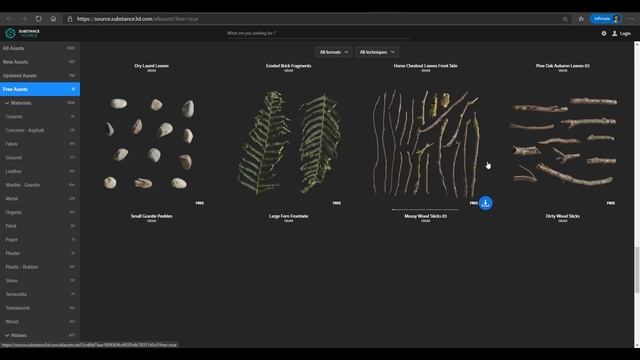Open the settings gear icon in header
Viewport: 640px width, 360px height.
pos(604,33)
